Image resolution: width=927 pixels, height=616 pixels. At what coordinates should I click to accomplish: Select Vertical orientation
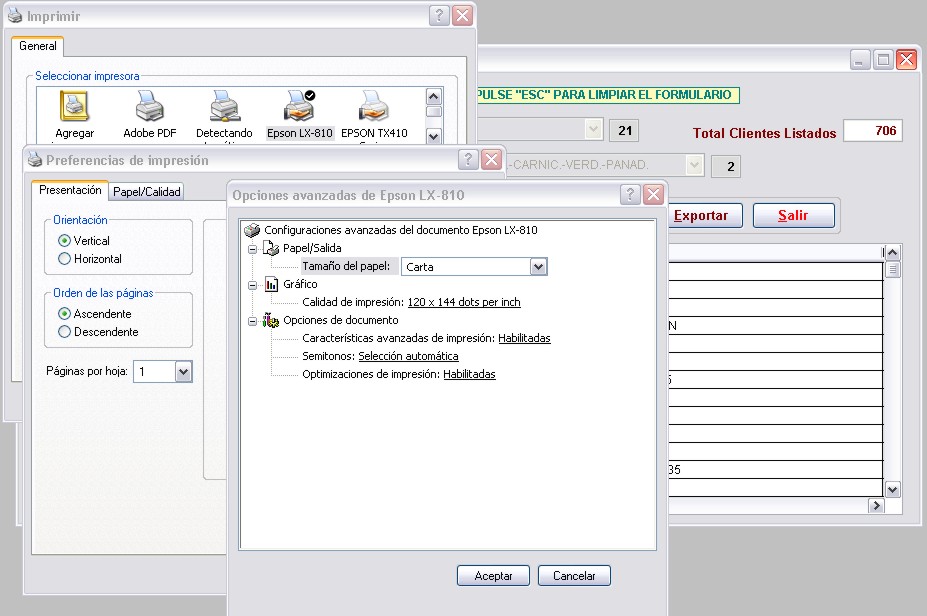click(x=64, y=241)
